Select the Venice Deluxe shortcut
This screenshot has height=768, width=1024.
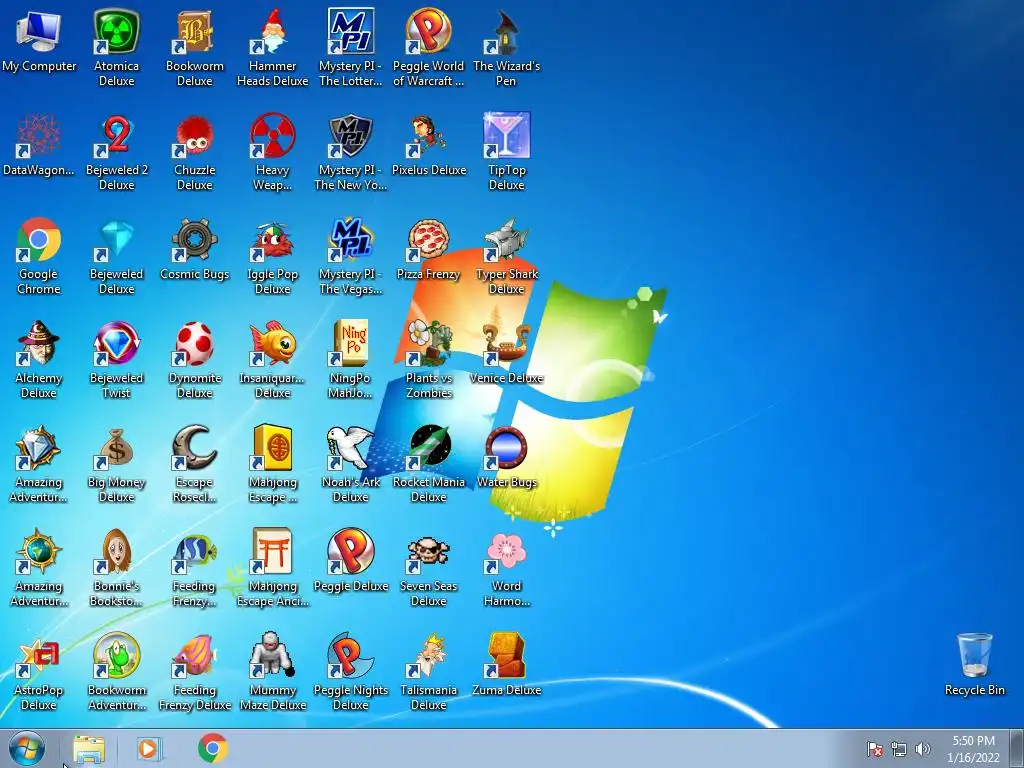point(506,344)
